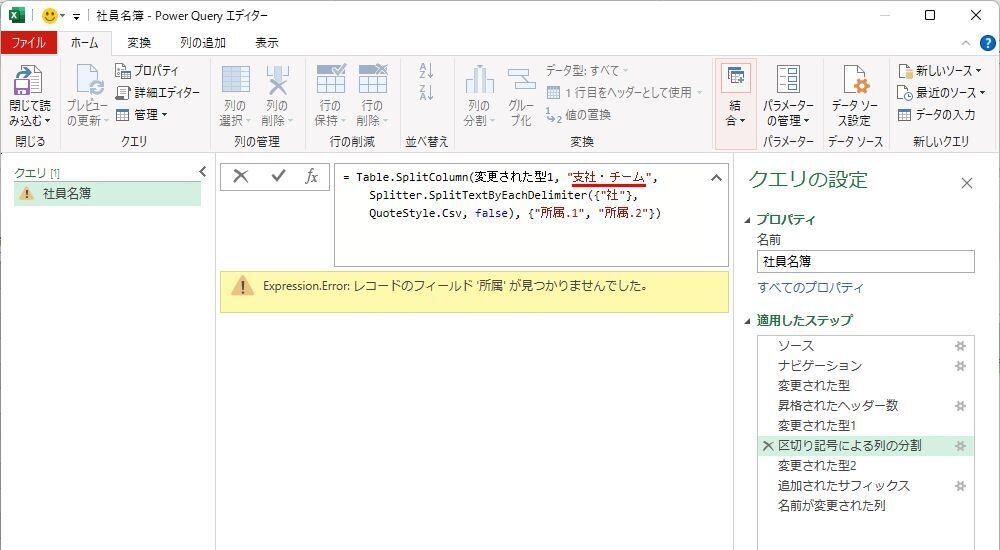Open the 管理 dropdown
The image size is (1000, 550).
coord(142,115)
